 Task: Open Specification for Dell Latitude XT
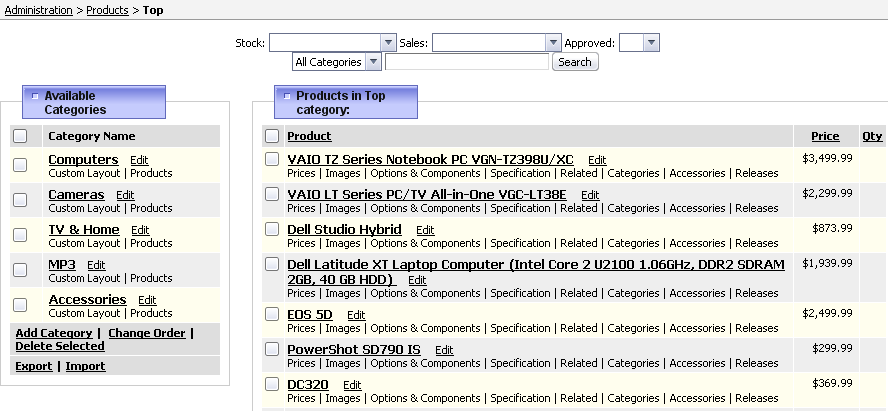(x=520, y=293)
